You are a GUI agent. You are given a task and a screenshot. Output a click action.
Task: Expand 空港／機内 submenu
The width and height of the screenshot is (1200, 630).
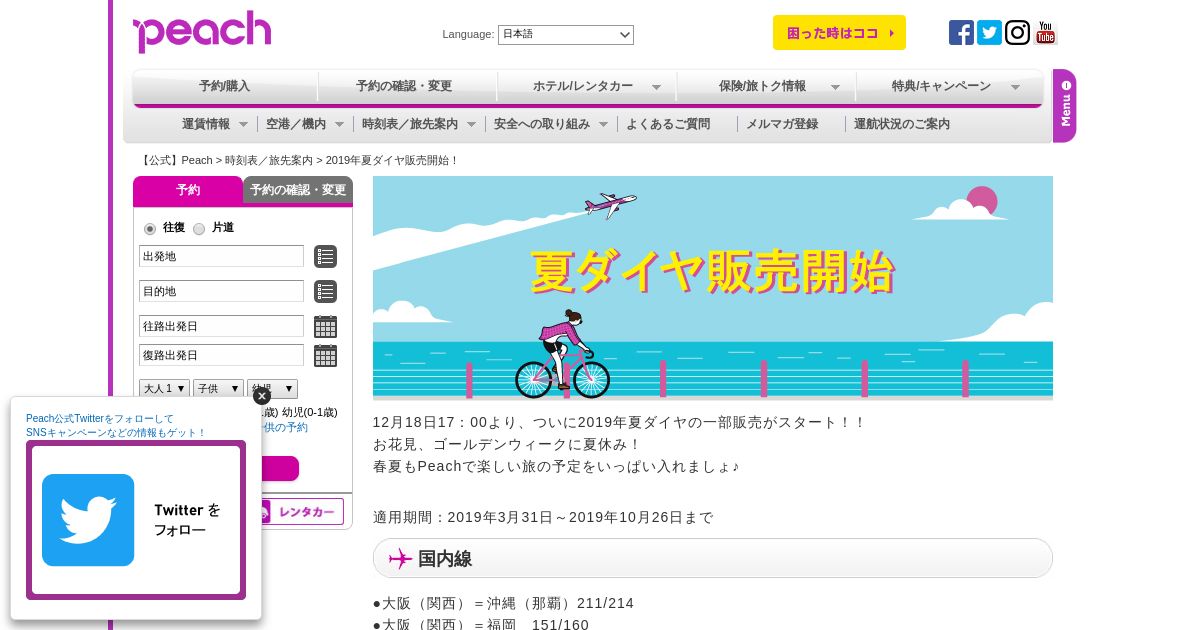coord(305,124)
